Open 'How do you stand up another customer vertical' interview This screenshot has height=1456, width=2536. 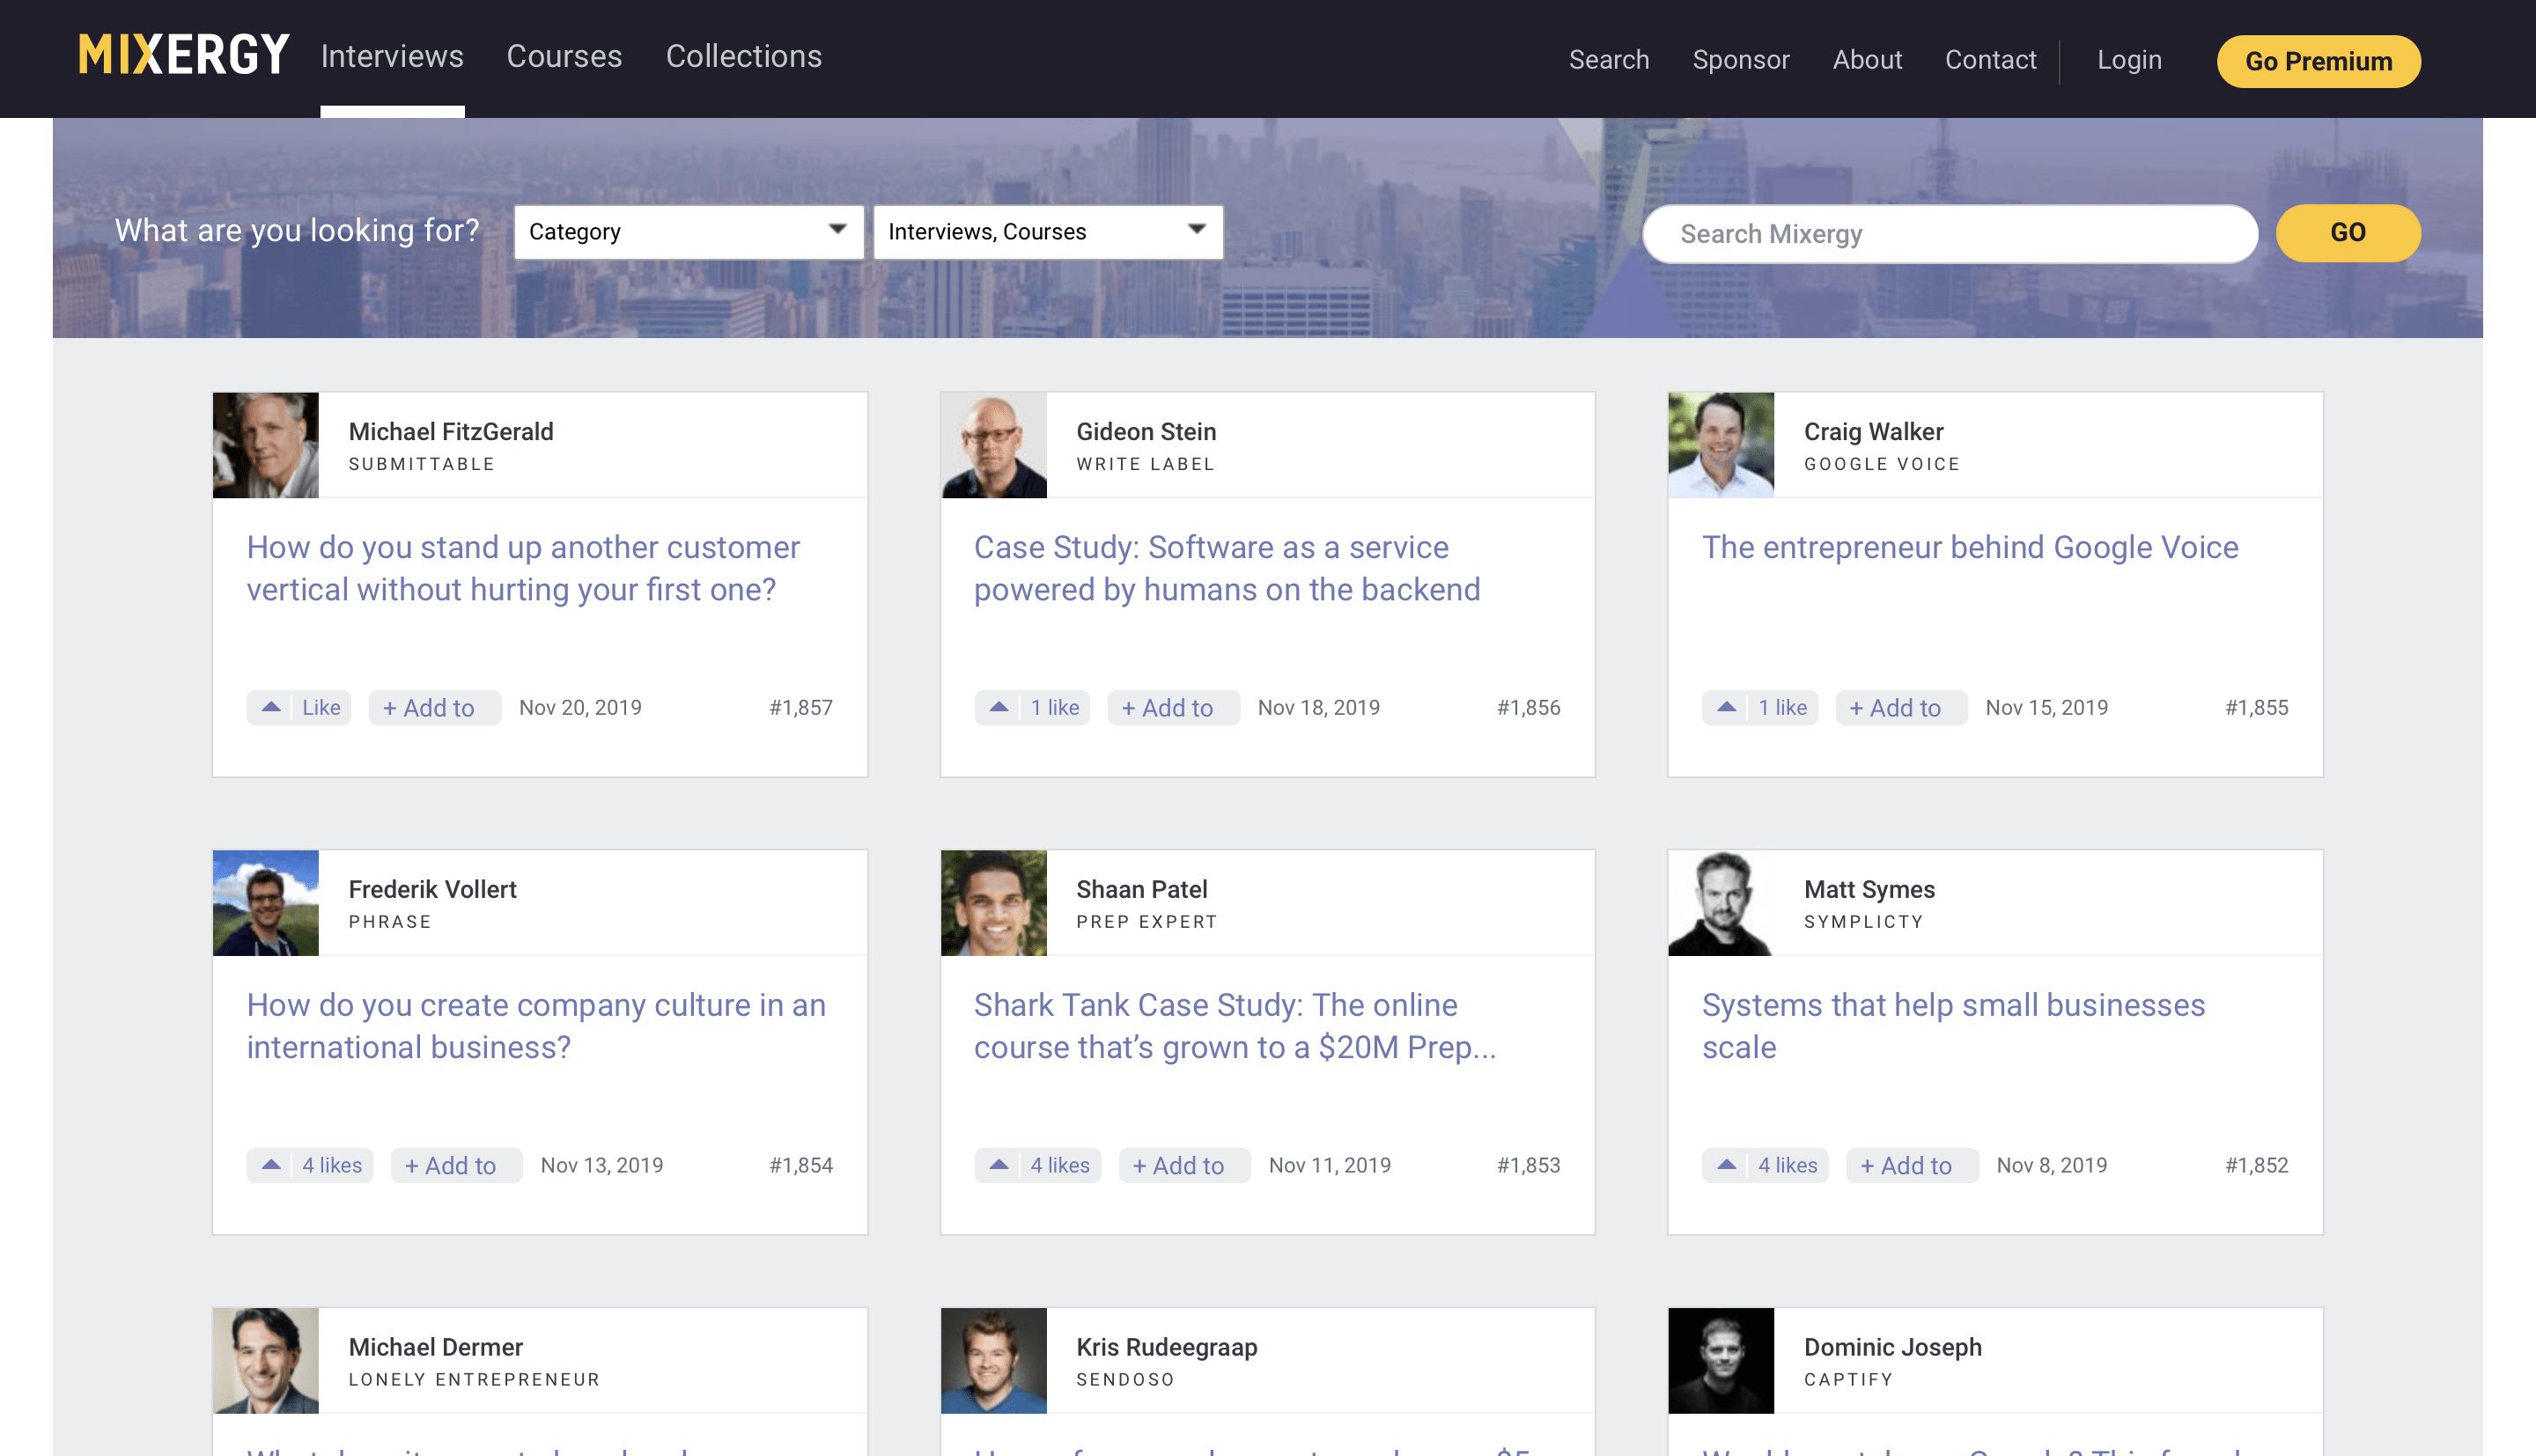[523, 568]
